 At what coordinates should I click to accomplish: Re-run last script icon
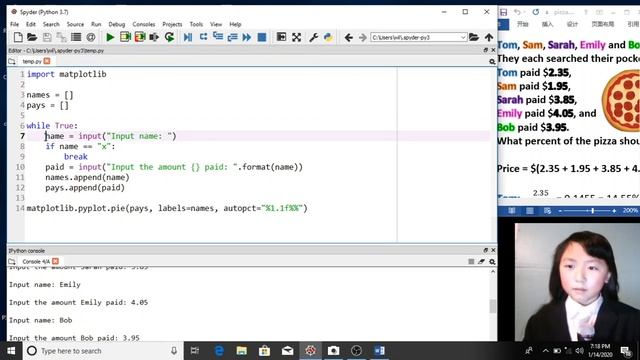(169, 38)
